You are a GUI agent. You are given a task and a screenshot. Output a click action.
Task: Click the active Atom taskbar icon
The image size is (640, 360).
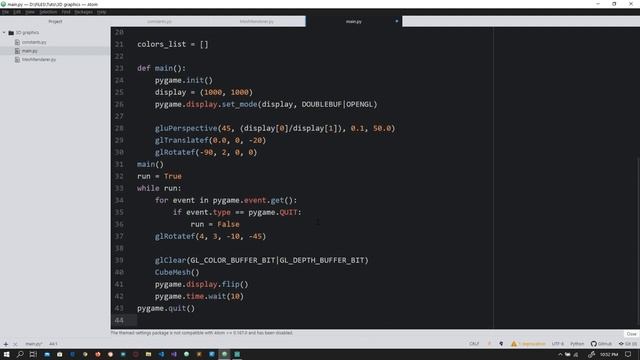coord(224,354)
